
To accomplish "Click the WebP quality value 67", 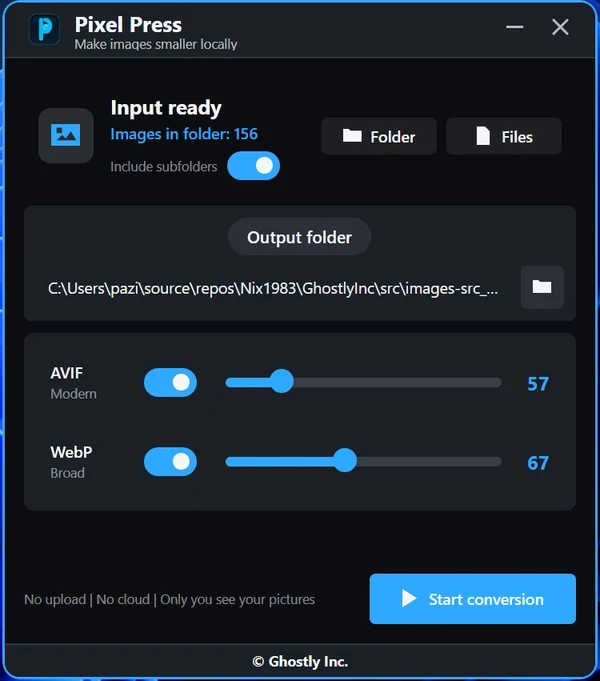I will [x=538, y=463].
